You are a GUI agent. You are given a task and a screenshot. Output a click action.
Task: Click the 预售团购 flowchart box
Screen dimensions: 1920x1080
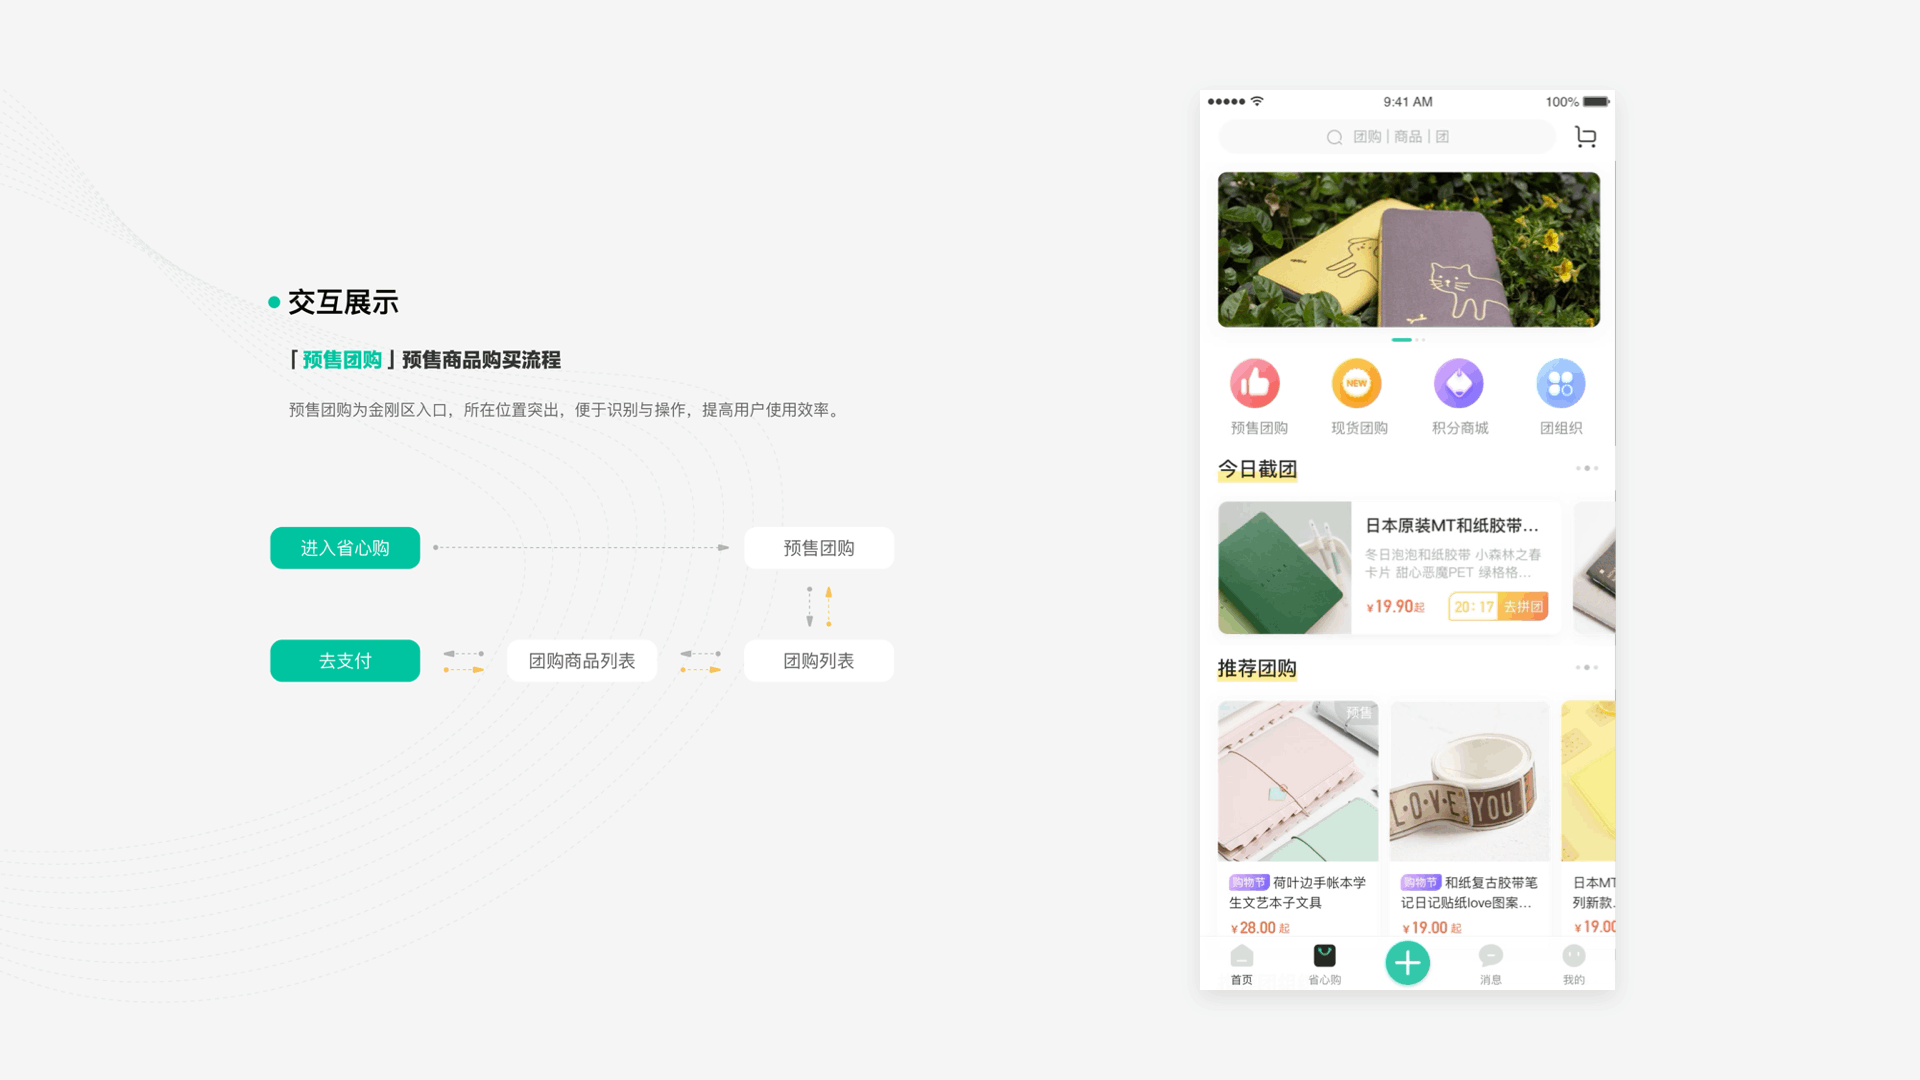819,548
